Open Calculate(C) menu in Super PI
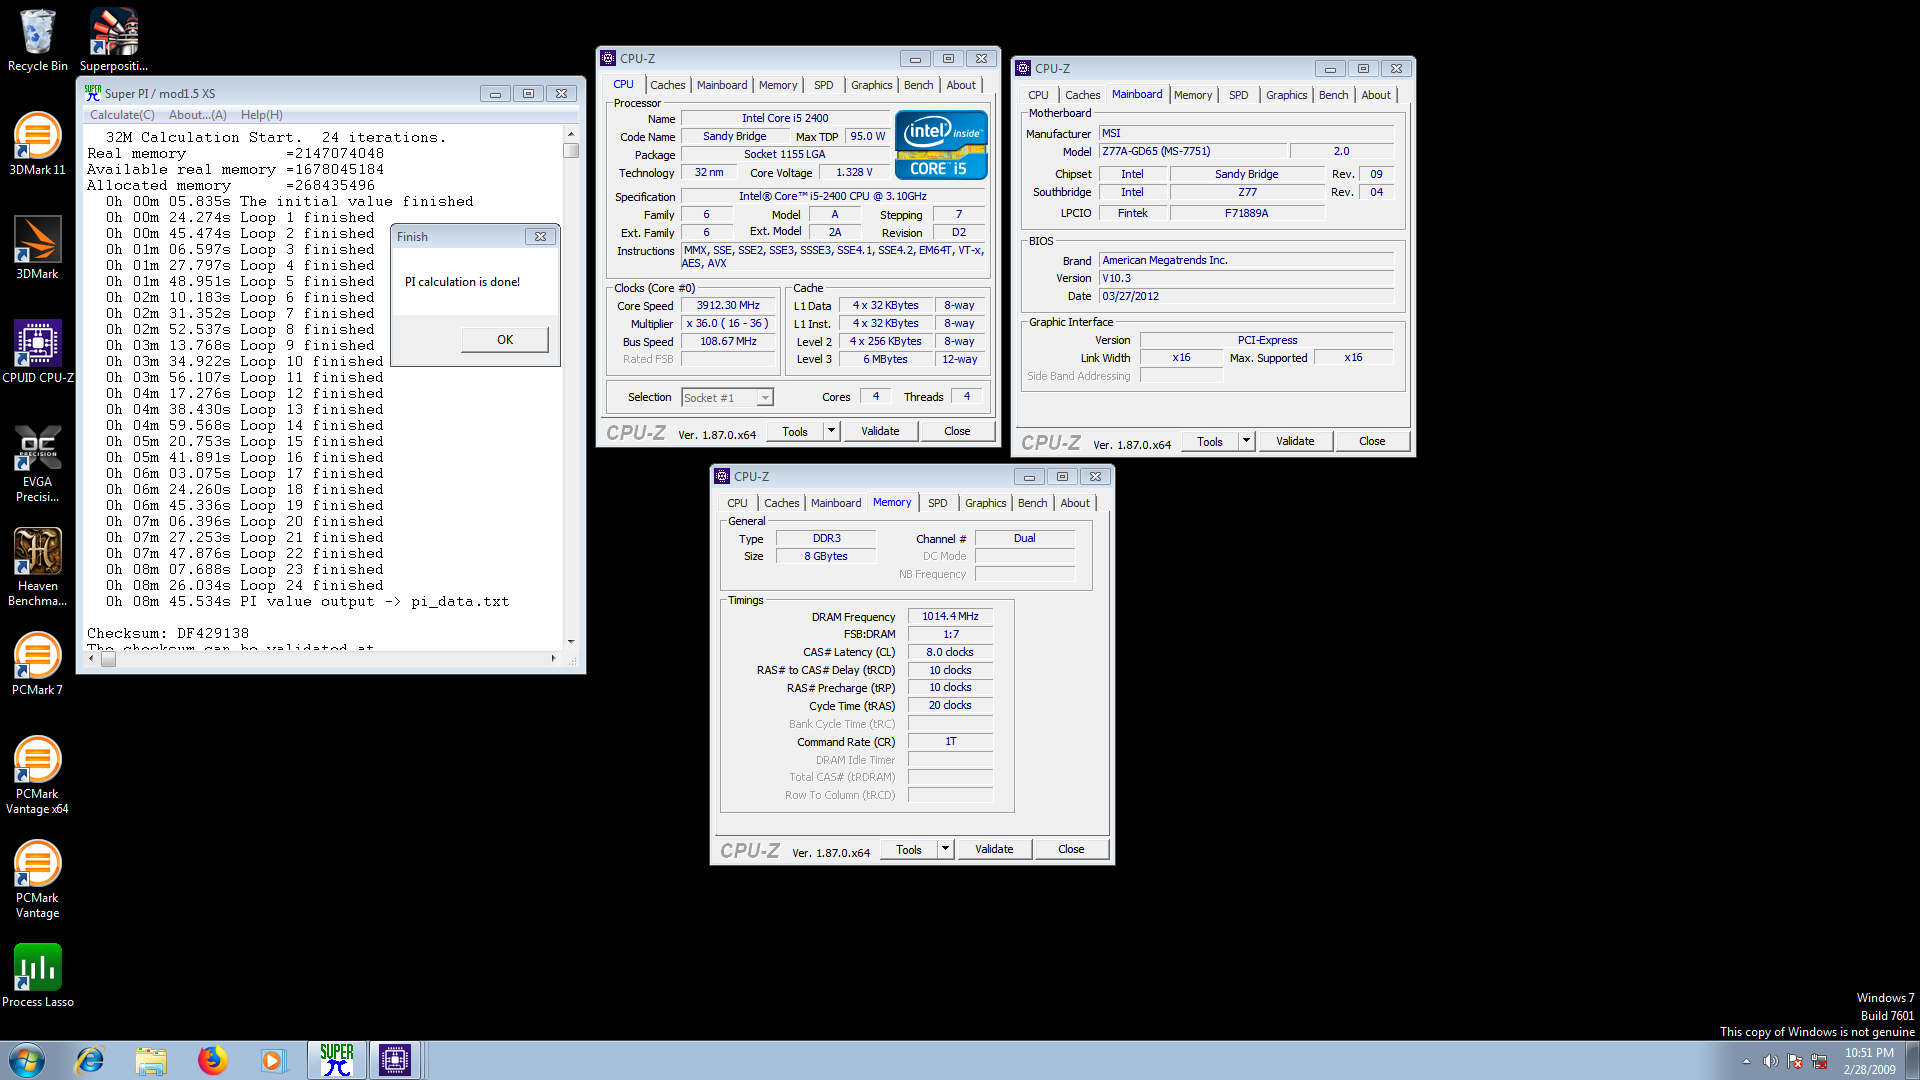Image resolution: width=1920 pixels, height=1080 pixels. pyautogui.click(x=122, y=115)
